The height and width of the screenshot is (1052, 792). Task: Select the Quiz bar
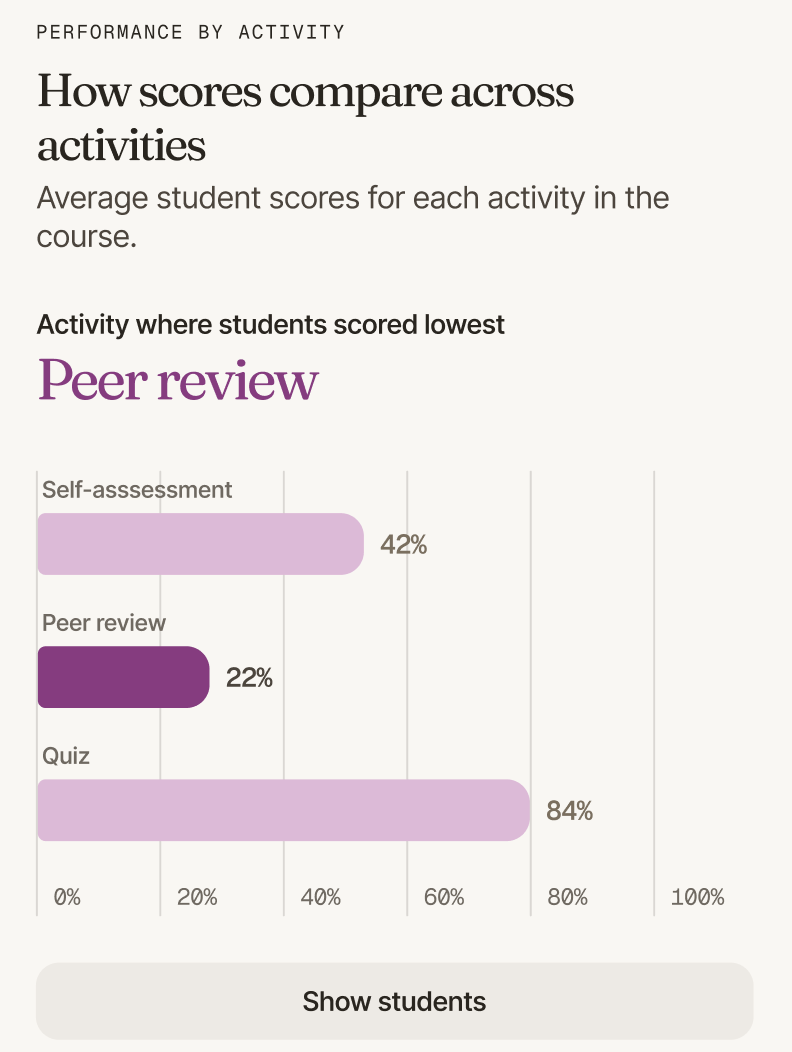[284, 810]
